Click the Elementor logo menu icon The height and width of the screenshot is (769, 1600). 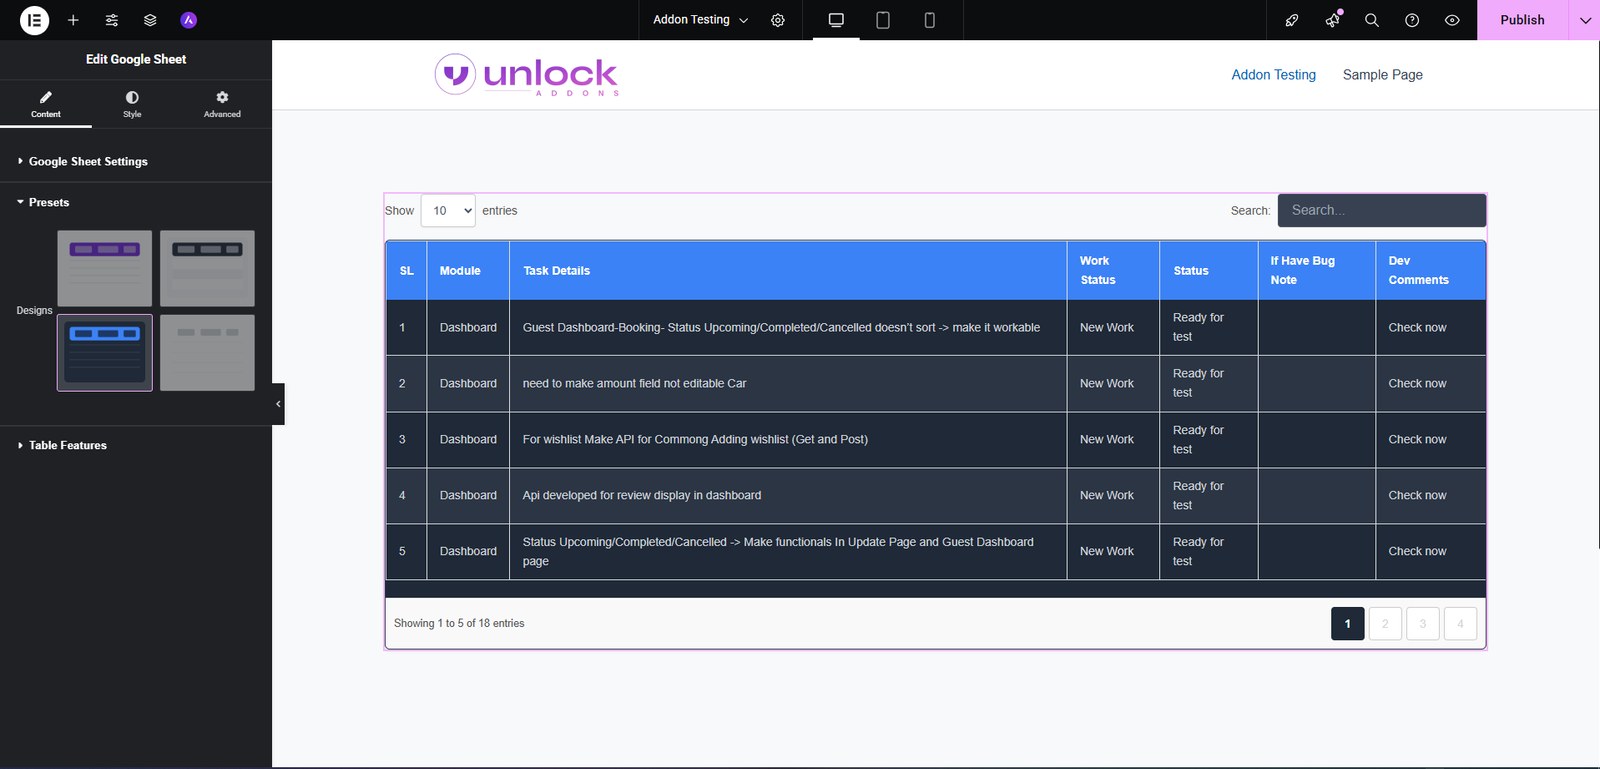point(34,20)
